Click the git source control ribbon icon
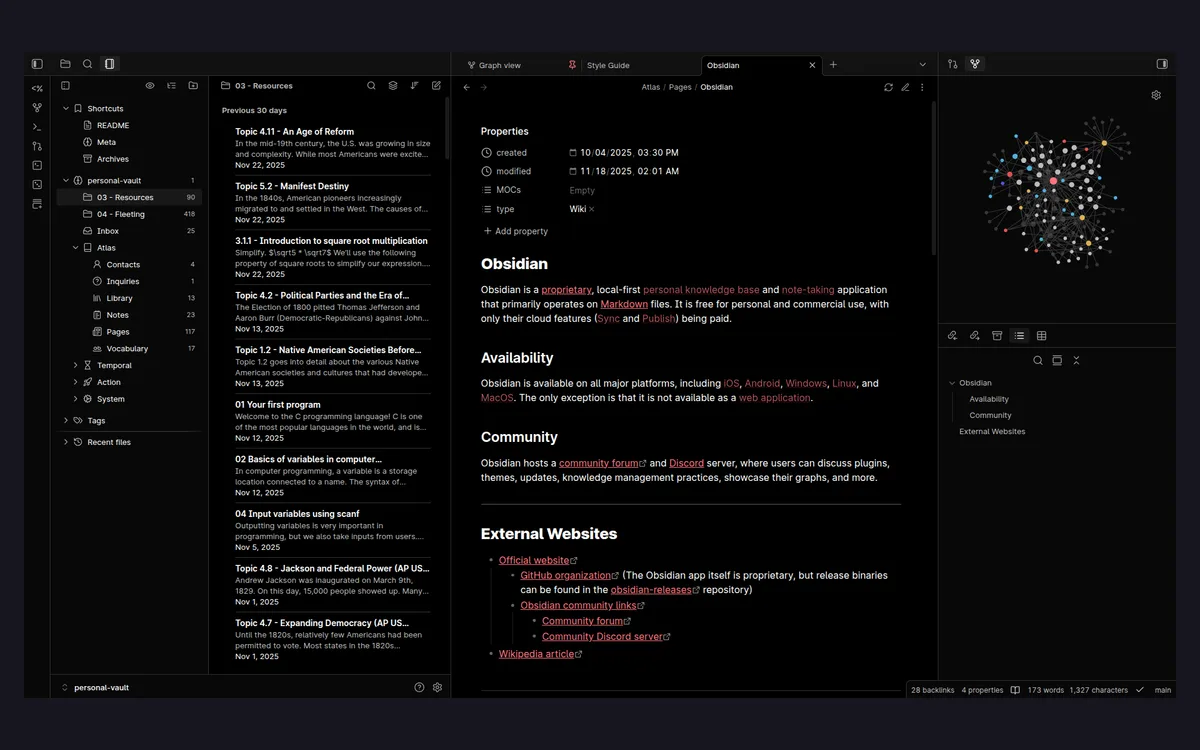The image size is (1200, 750). point(37,146)
